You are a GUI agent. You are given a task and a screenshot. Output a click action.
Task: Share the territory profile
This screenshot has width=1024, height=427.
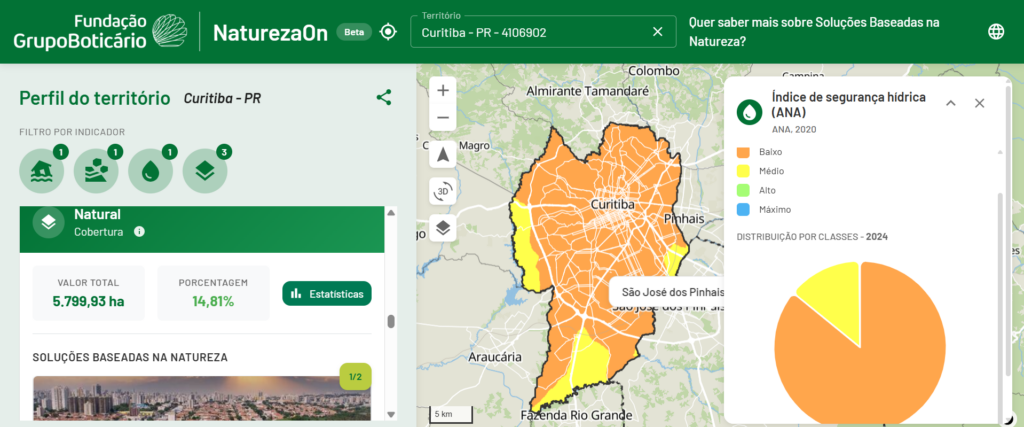point(384,98)
